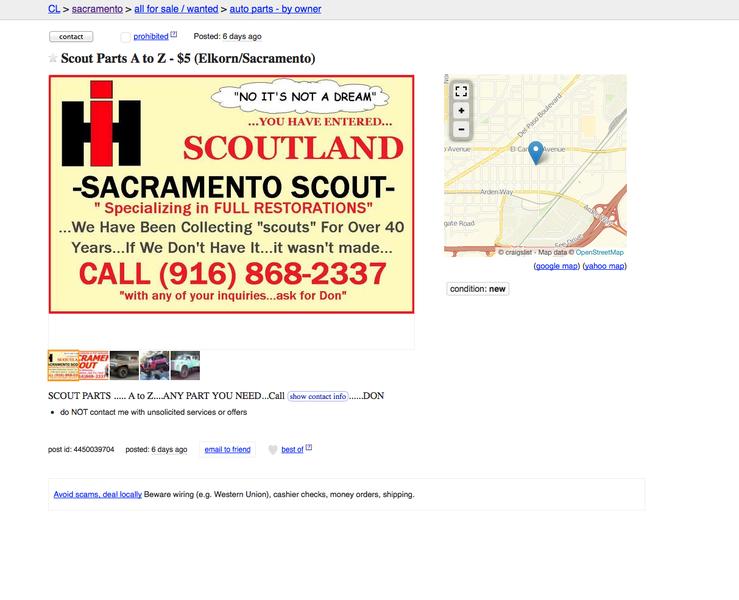
Task: Open the help icon next to best of
Action: (x=309, y=447)
